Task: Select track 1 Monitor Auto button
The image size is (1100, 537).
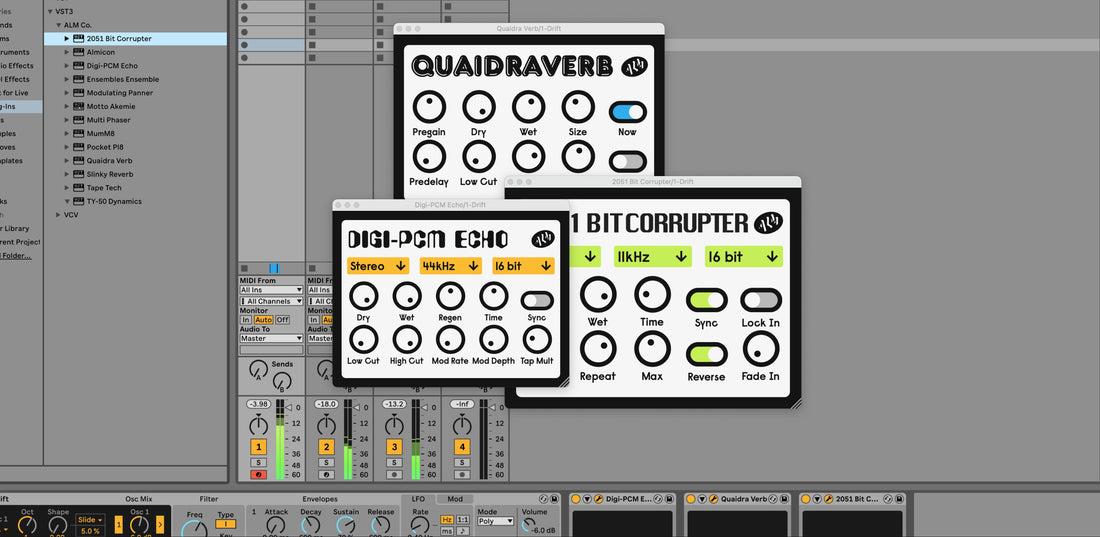Action: [263, 319]
